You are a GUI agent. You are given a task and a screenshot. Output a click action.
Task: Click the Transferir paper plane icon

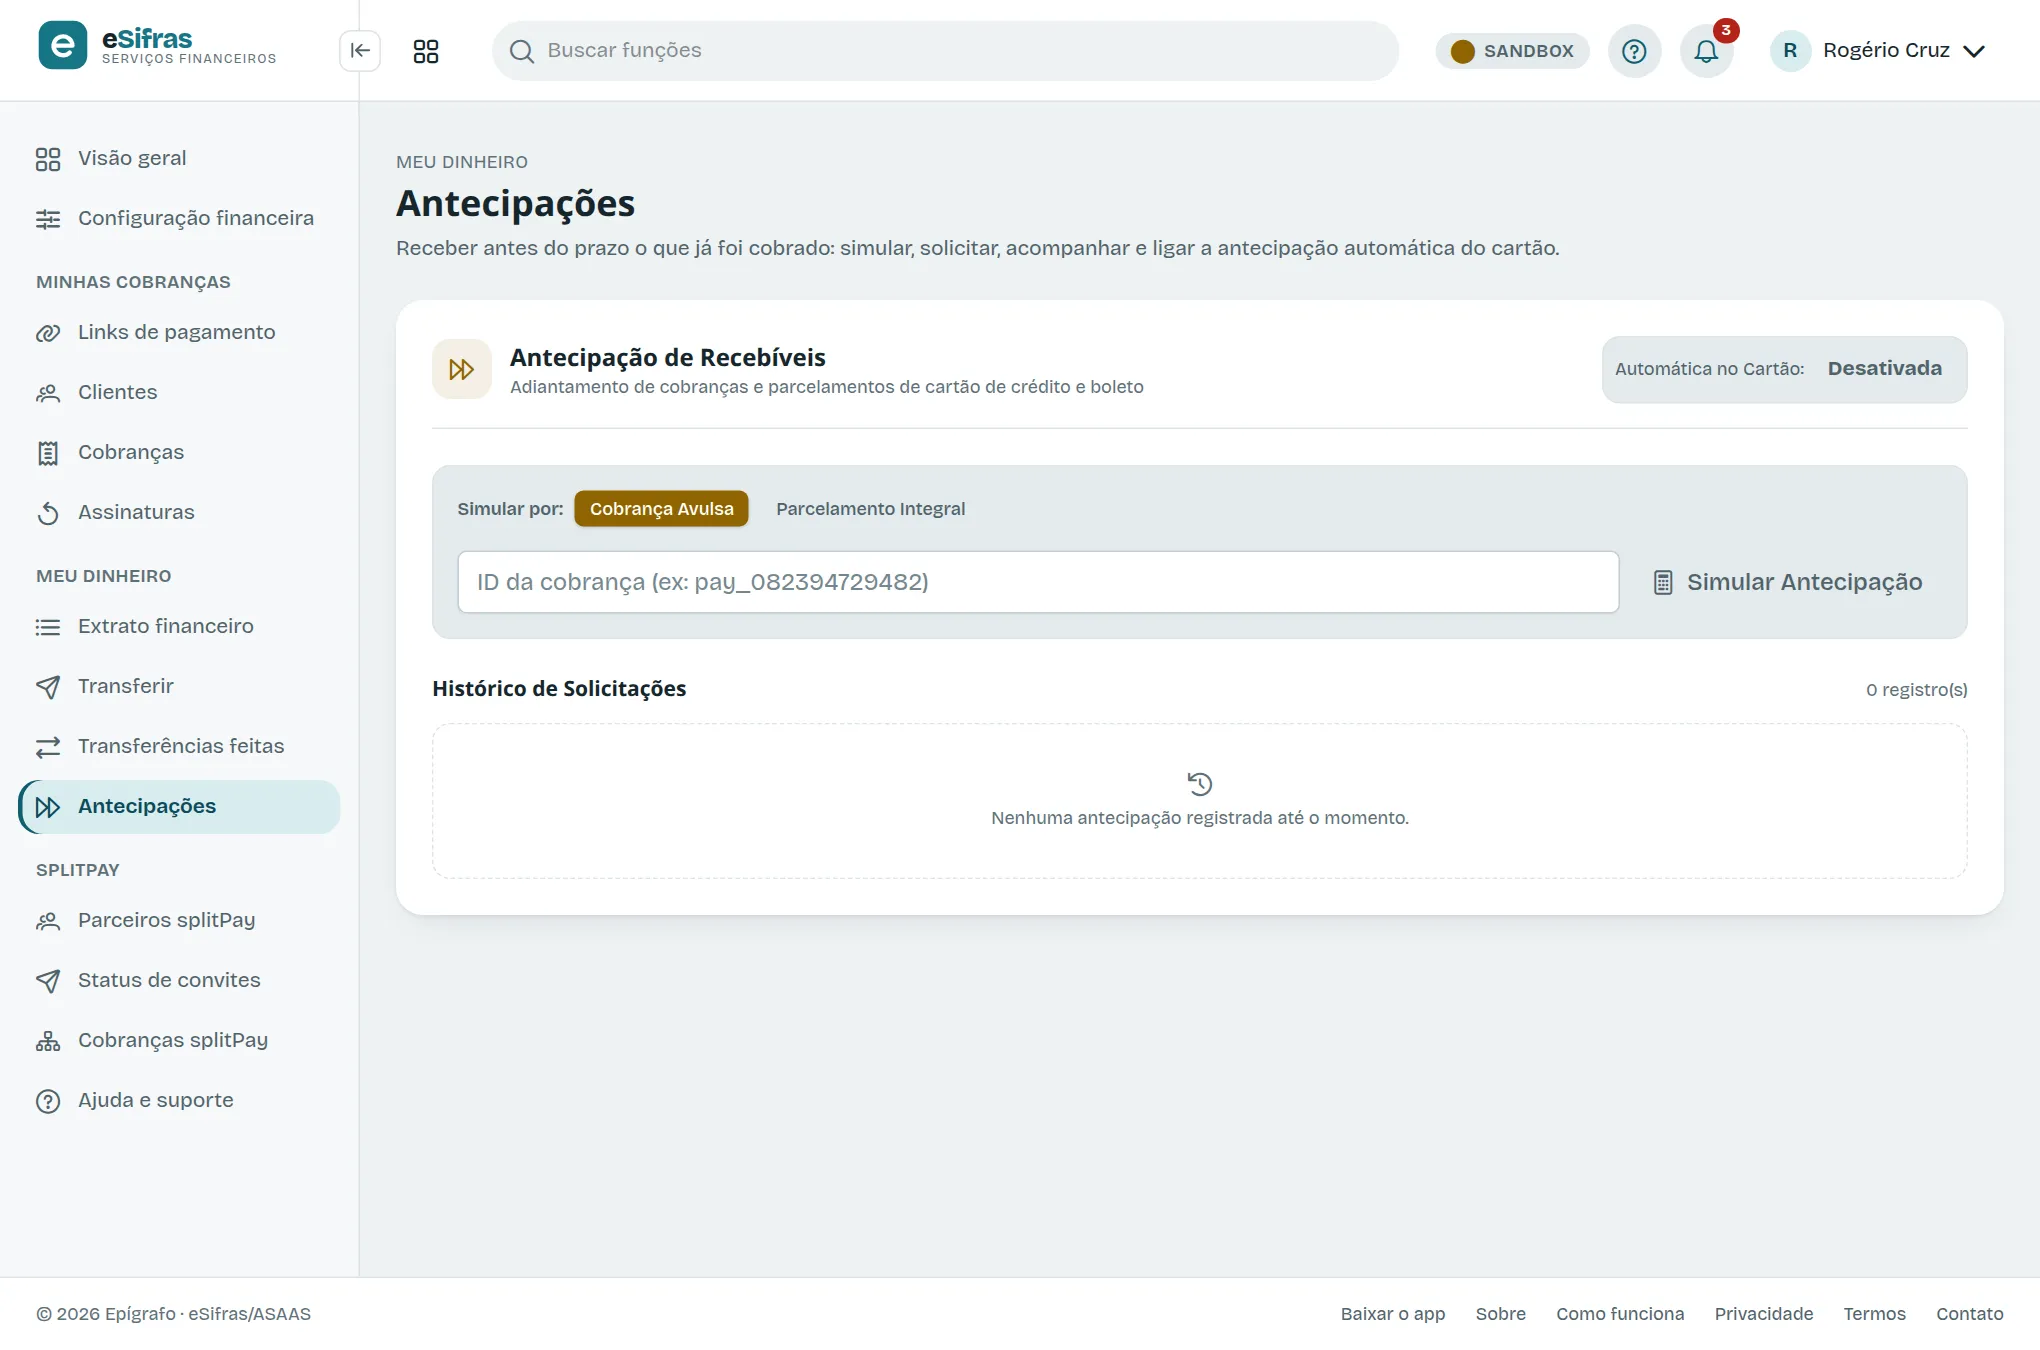point(48,687)
